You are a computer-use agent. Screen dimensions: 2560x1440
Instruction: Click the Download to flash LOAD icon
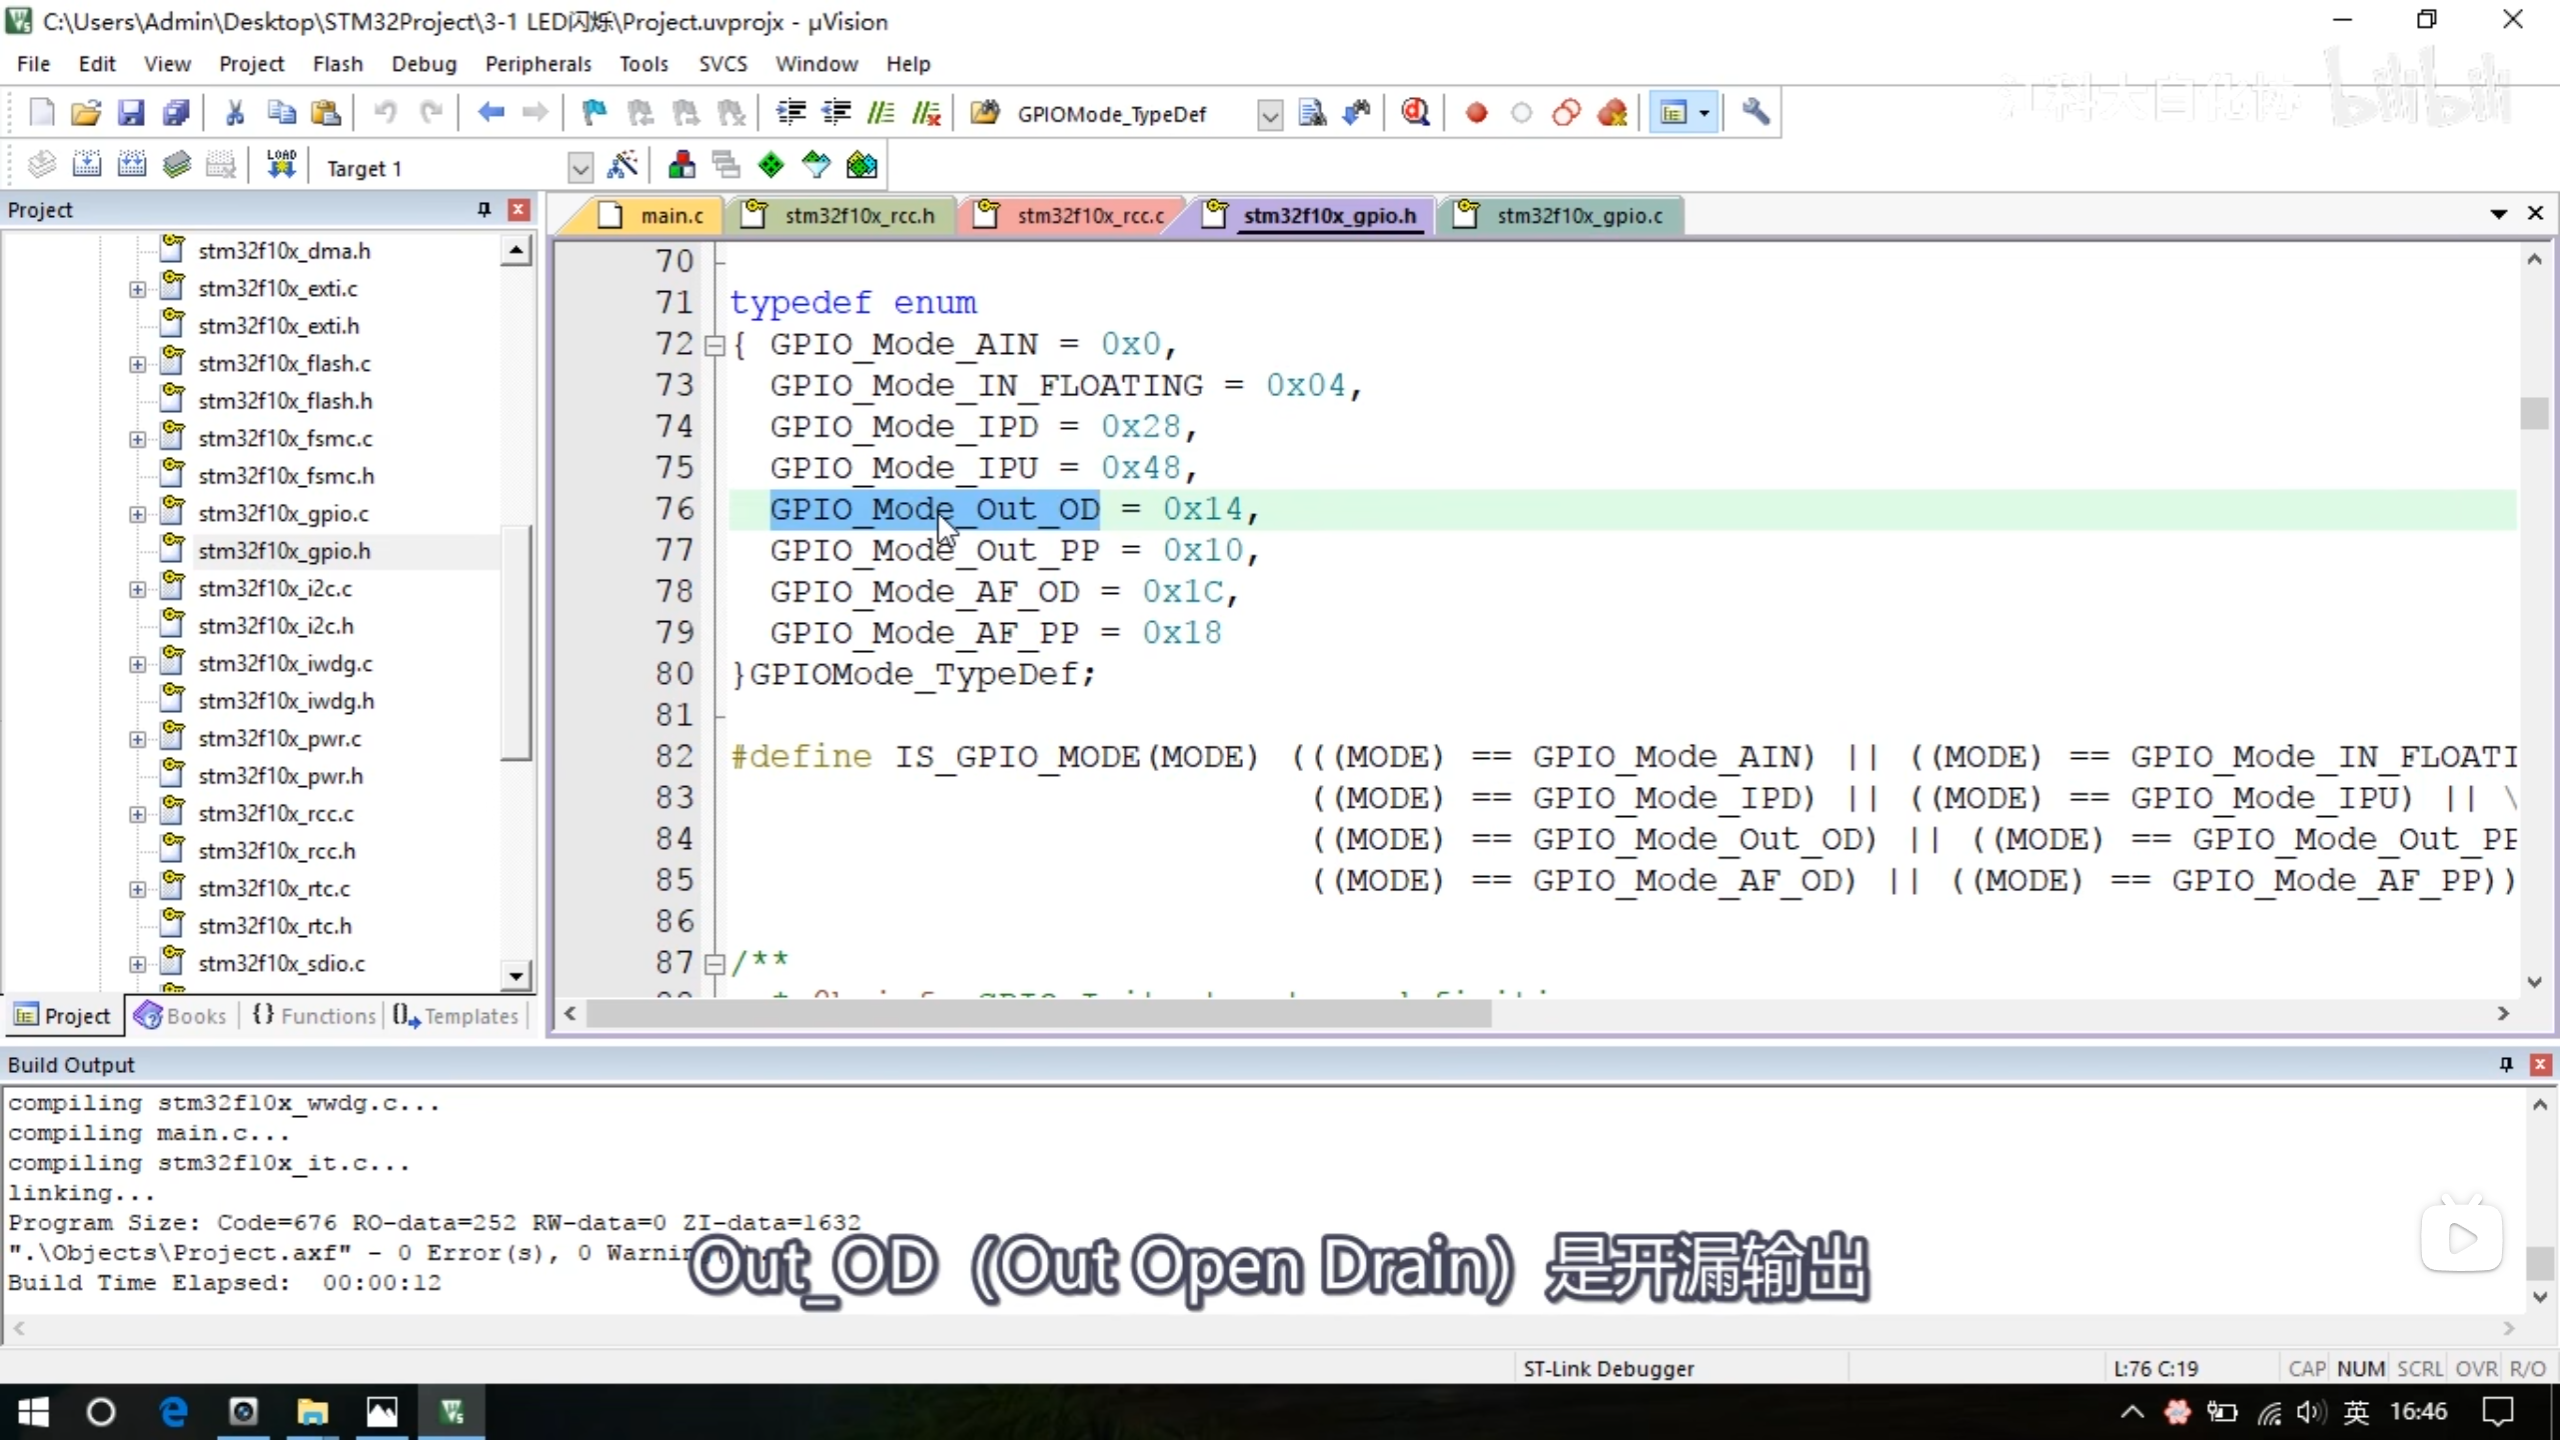pos(281,165)
